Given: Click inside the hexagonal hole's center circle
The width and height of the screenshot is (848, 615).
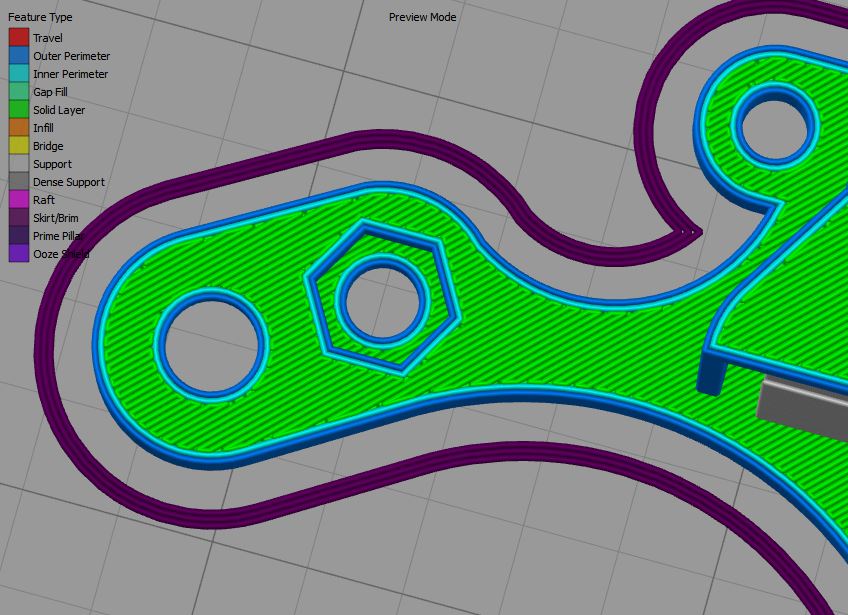Looking at the screenshot, I should pos(383,298).
